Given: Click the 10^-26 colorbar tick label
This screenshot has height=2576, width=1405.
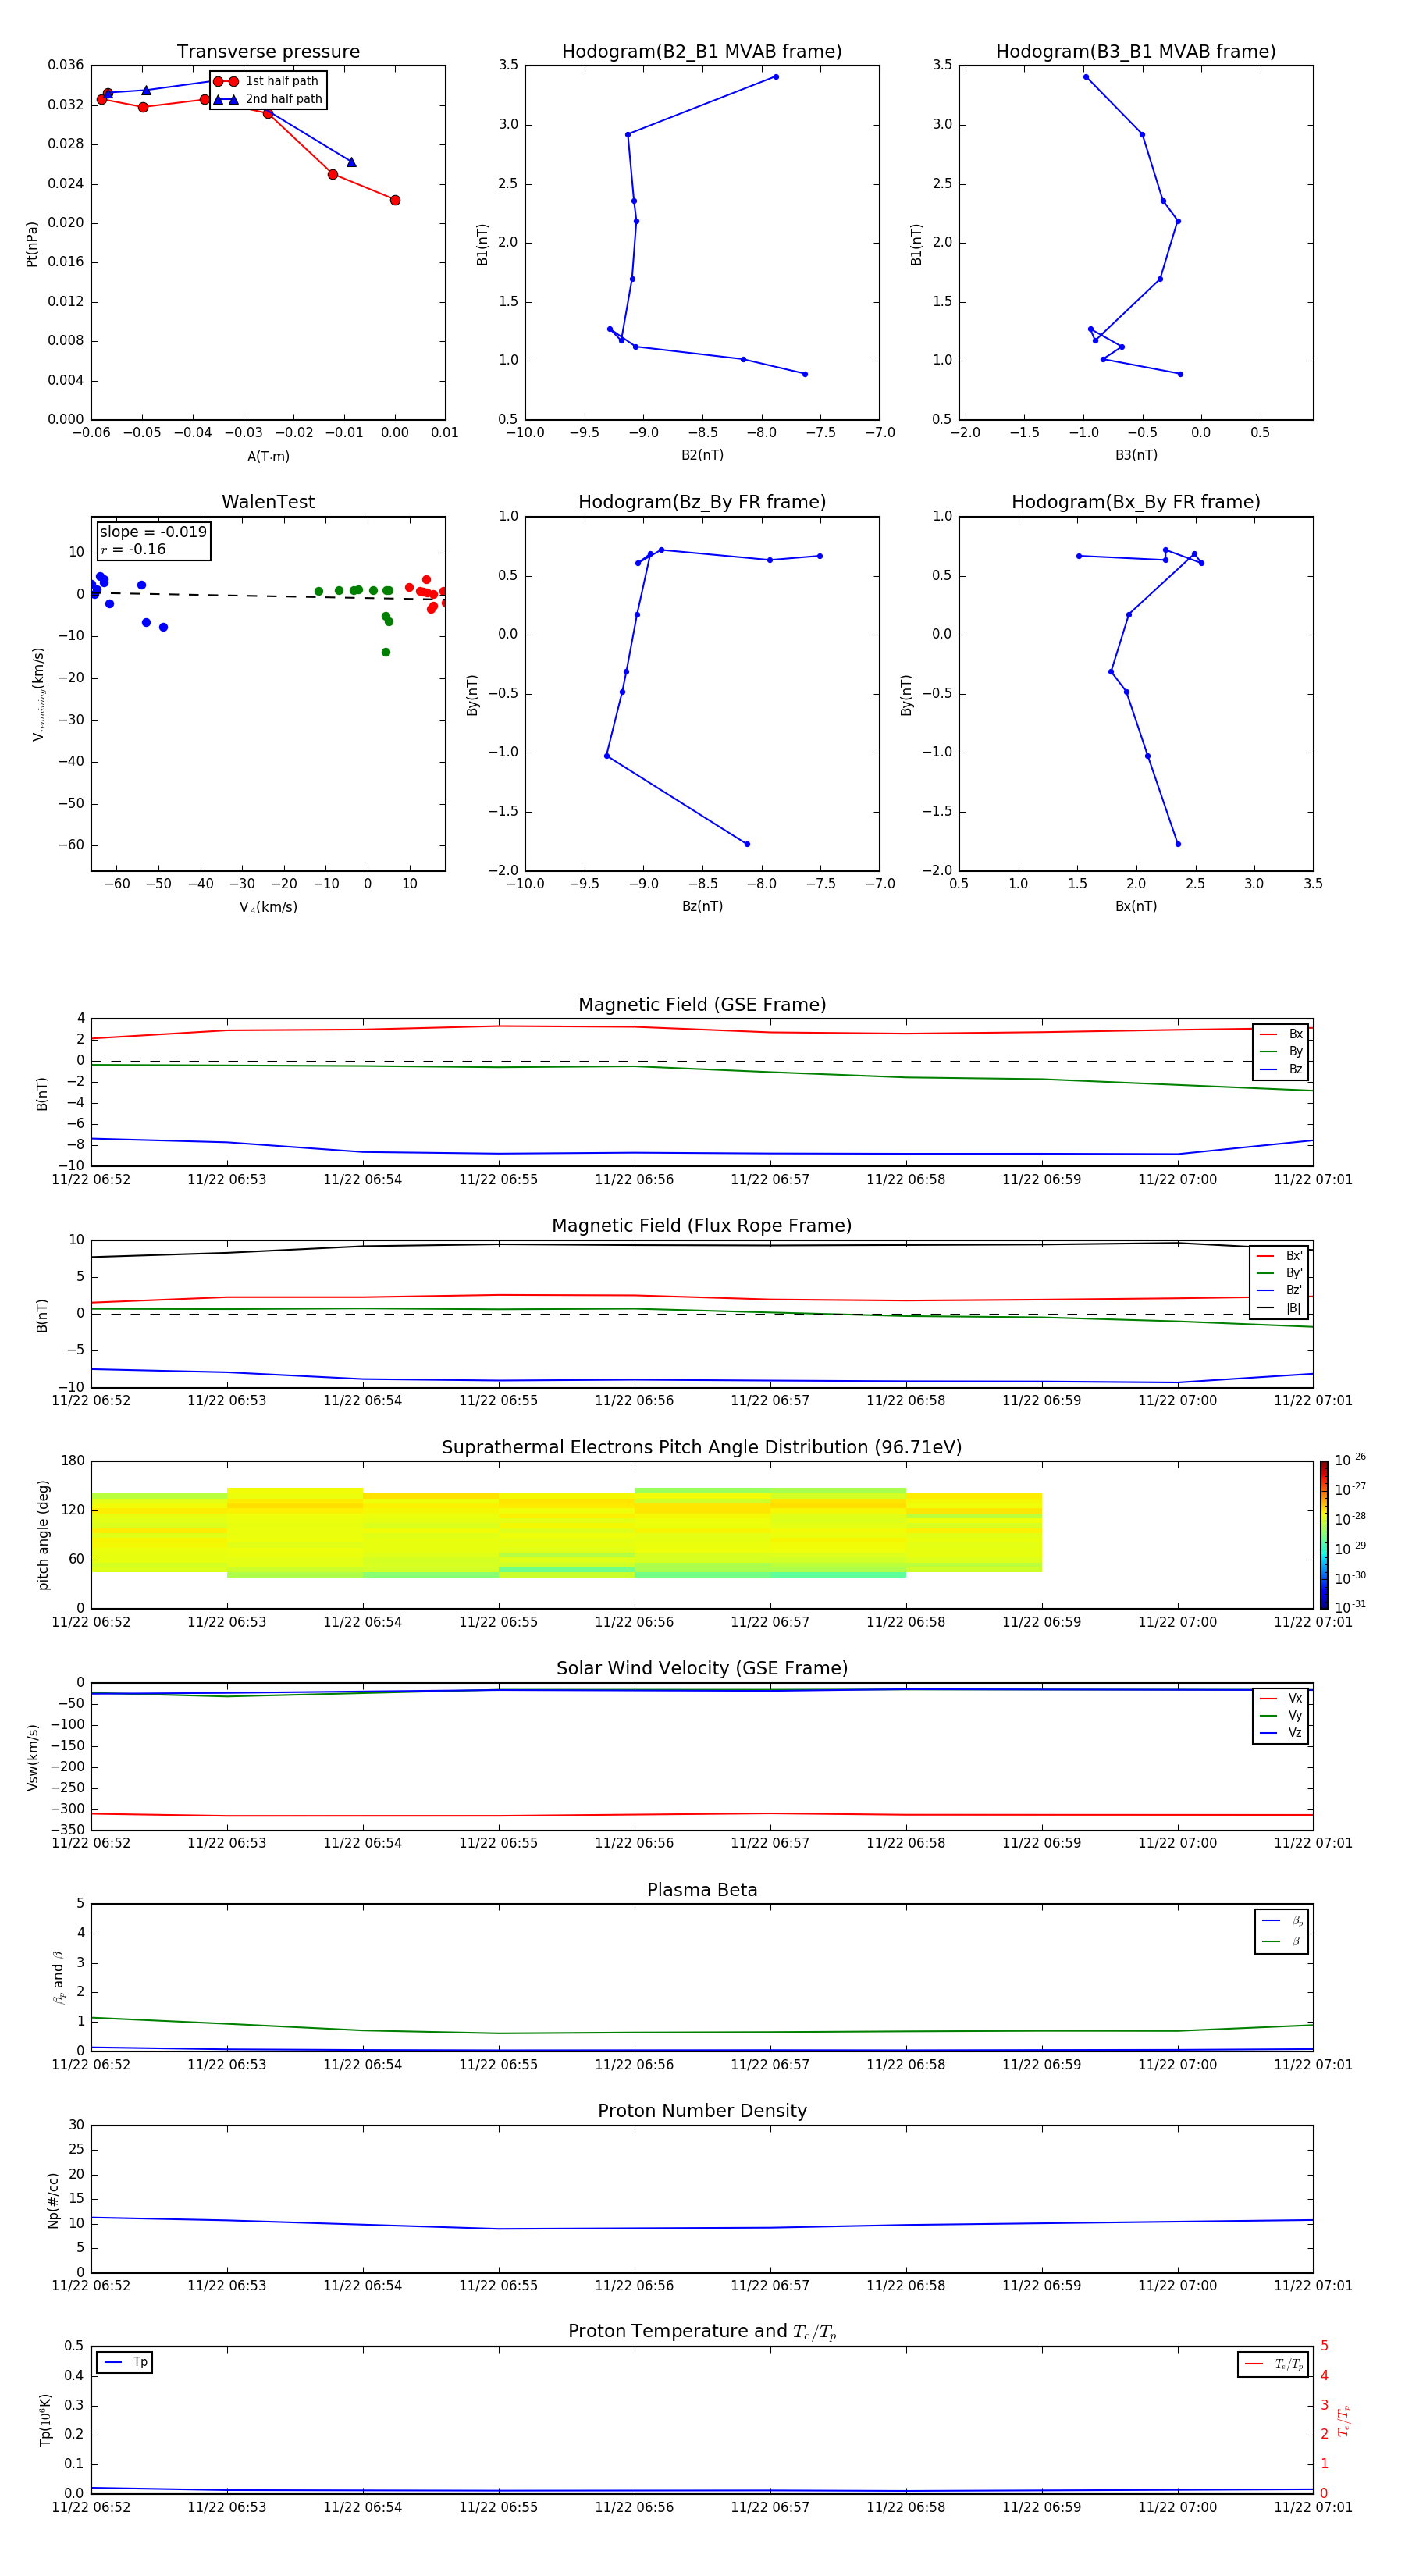Looking at the screenshot, I should 1350,1460.
